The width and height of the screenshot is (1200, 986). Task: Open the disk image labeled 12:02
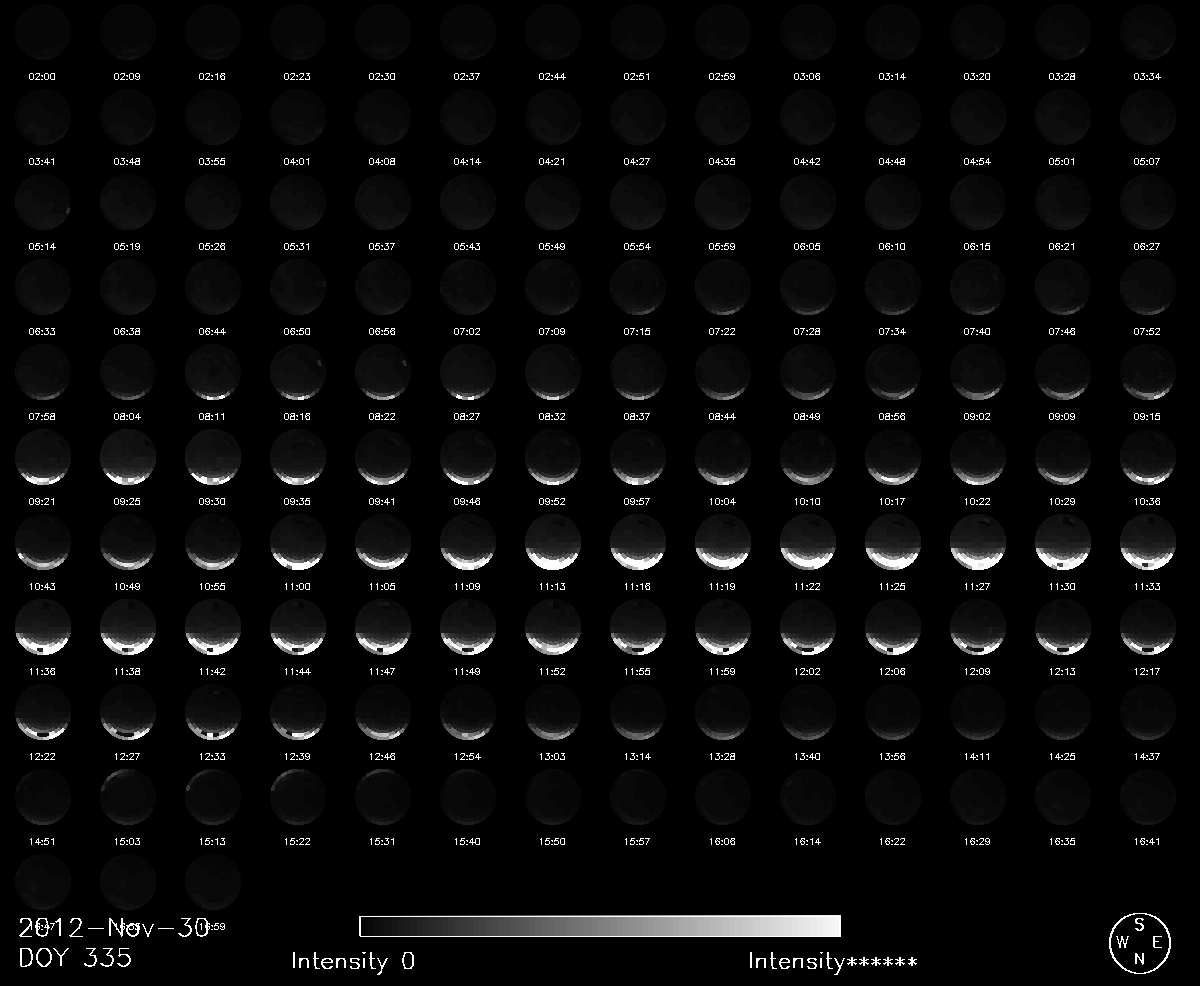click(808, 626)
